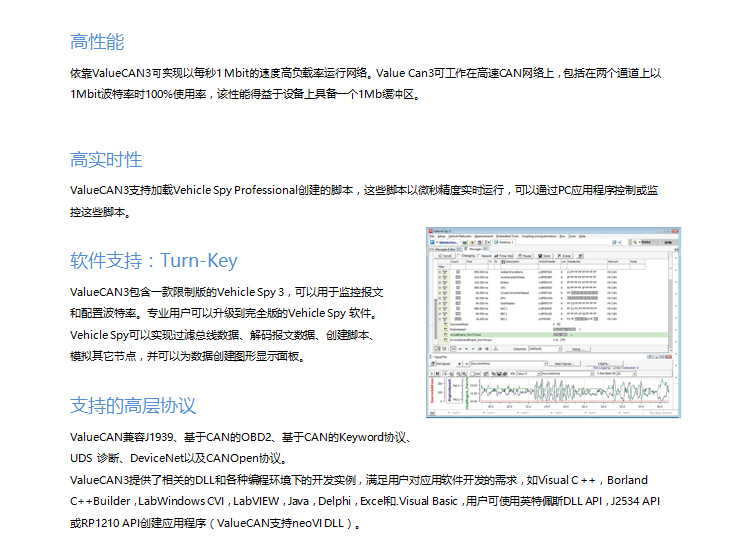The height and width of the screenshot is (558, 750).
Task: Click the Save button in Vehicle Spy screenshot
Action: (545, 256)
